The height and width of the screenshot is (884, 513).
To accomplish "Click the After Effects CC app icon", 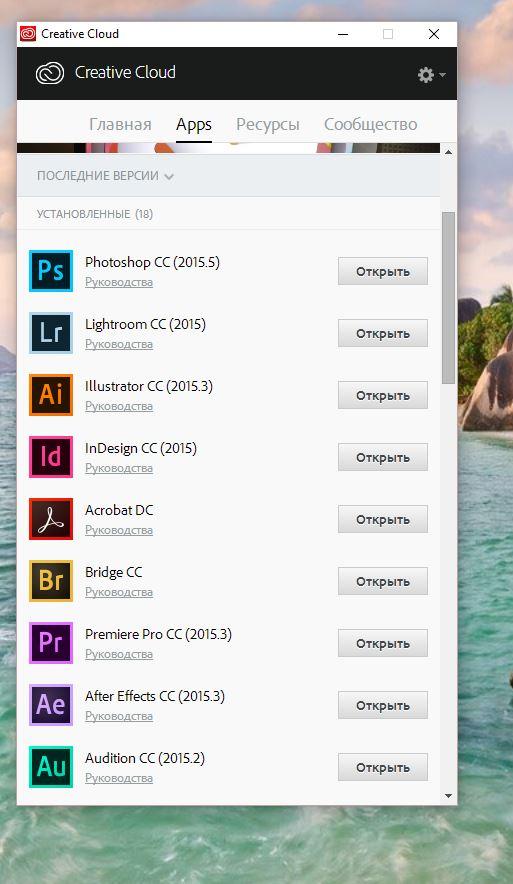I will (x=51, y=705).
